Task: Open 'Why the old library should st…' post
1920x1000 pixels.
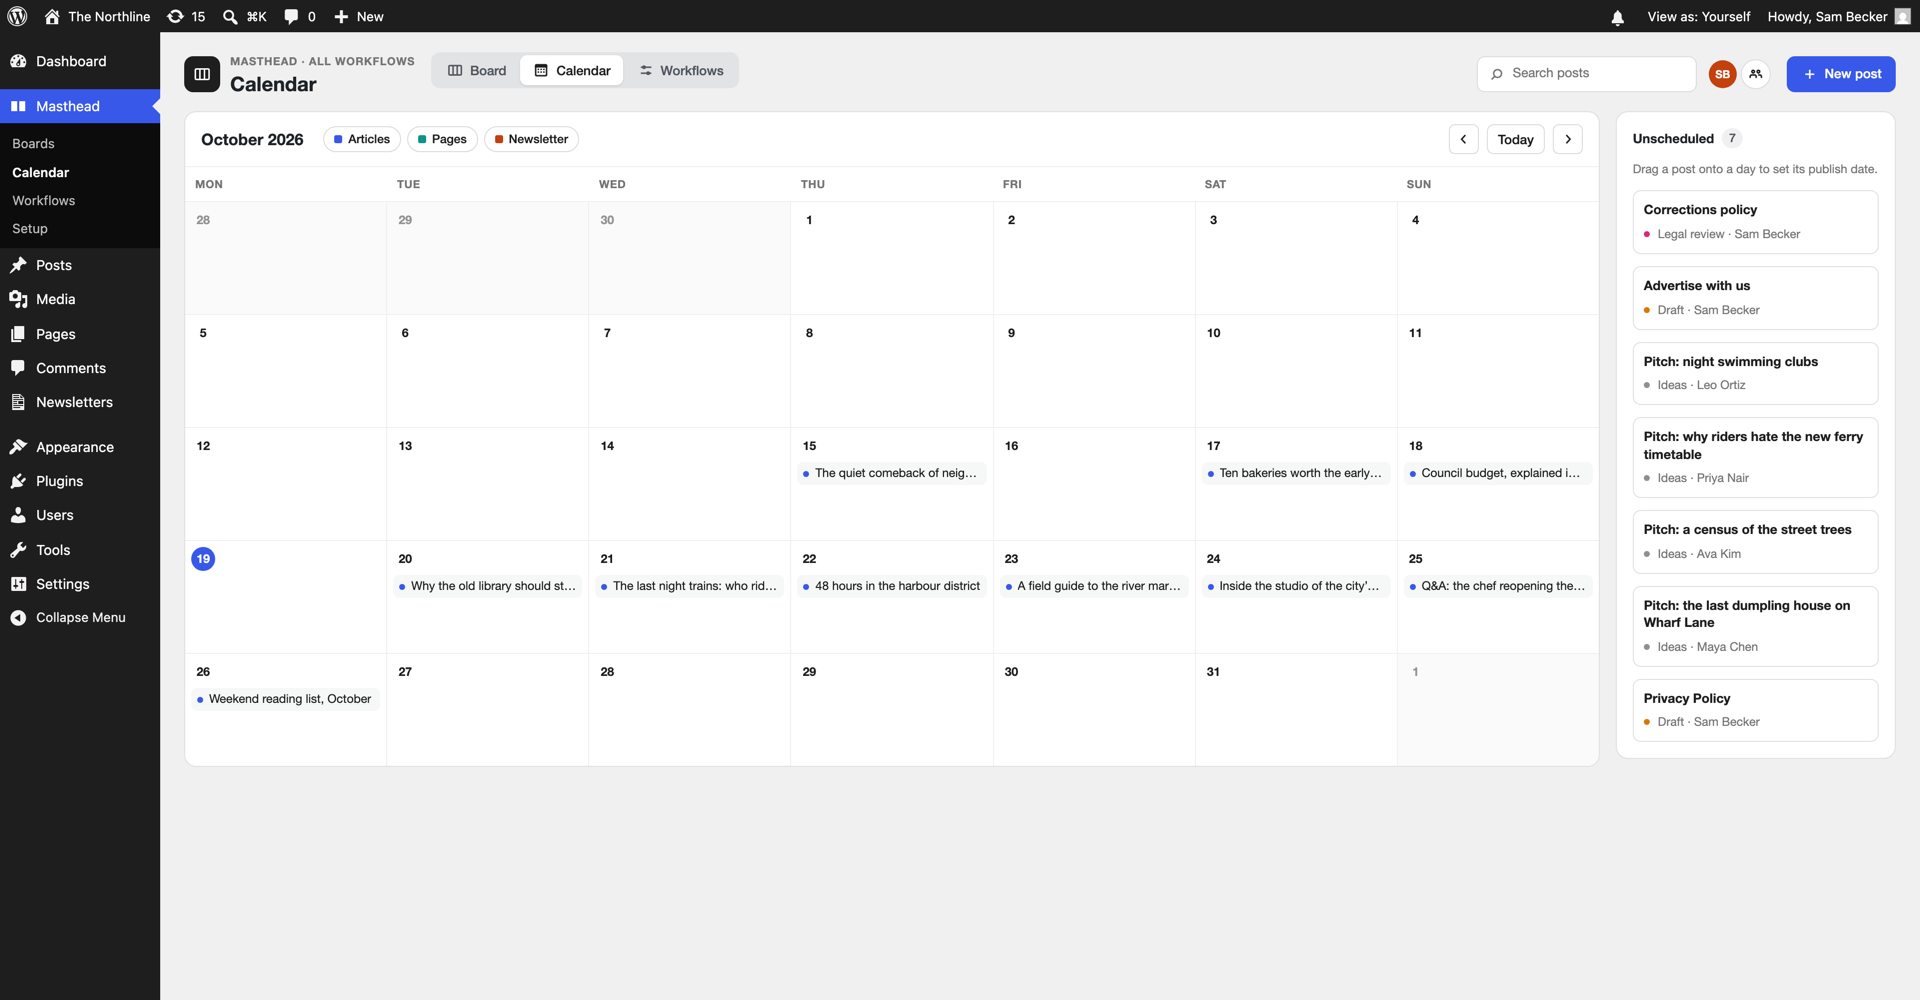Action: 488,586
